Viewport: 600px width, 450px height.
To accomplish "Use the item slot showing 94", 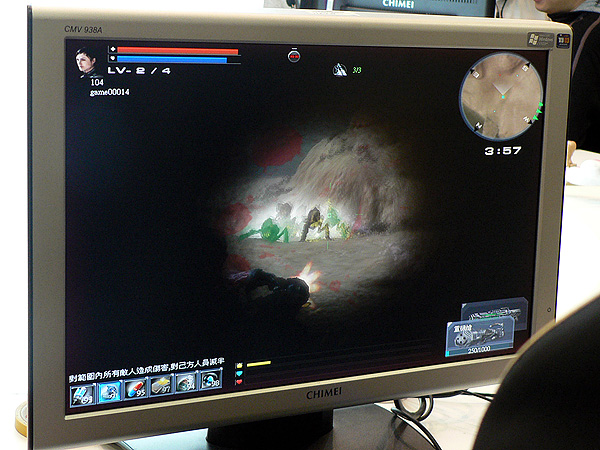I will [x=186, y=382].
